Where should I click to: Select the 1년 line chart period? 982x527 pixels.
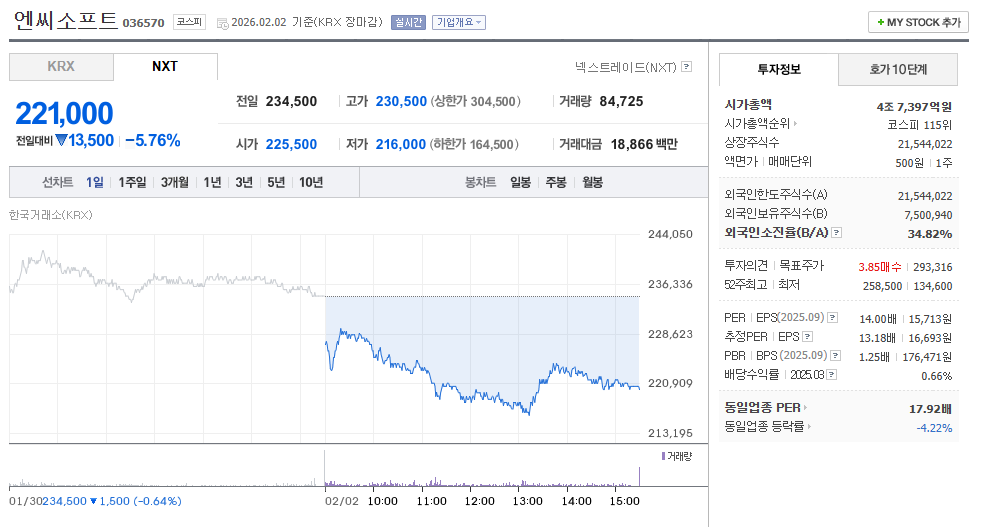coord(212,182)
